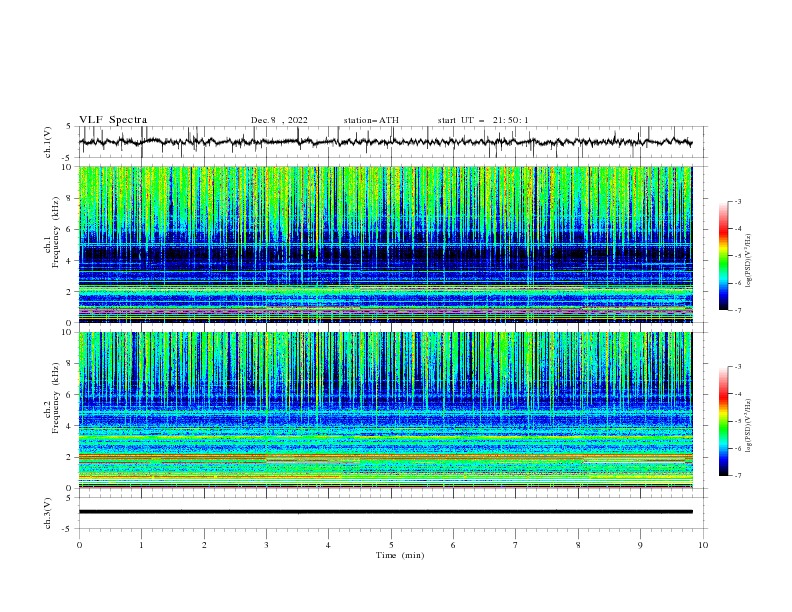Viewport: 792px width, 612px height.
Task: Click time axis tick label '7'
Action: click(x=516, y=545)
